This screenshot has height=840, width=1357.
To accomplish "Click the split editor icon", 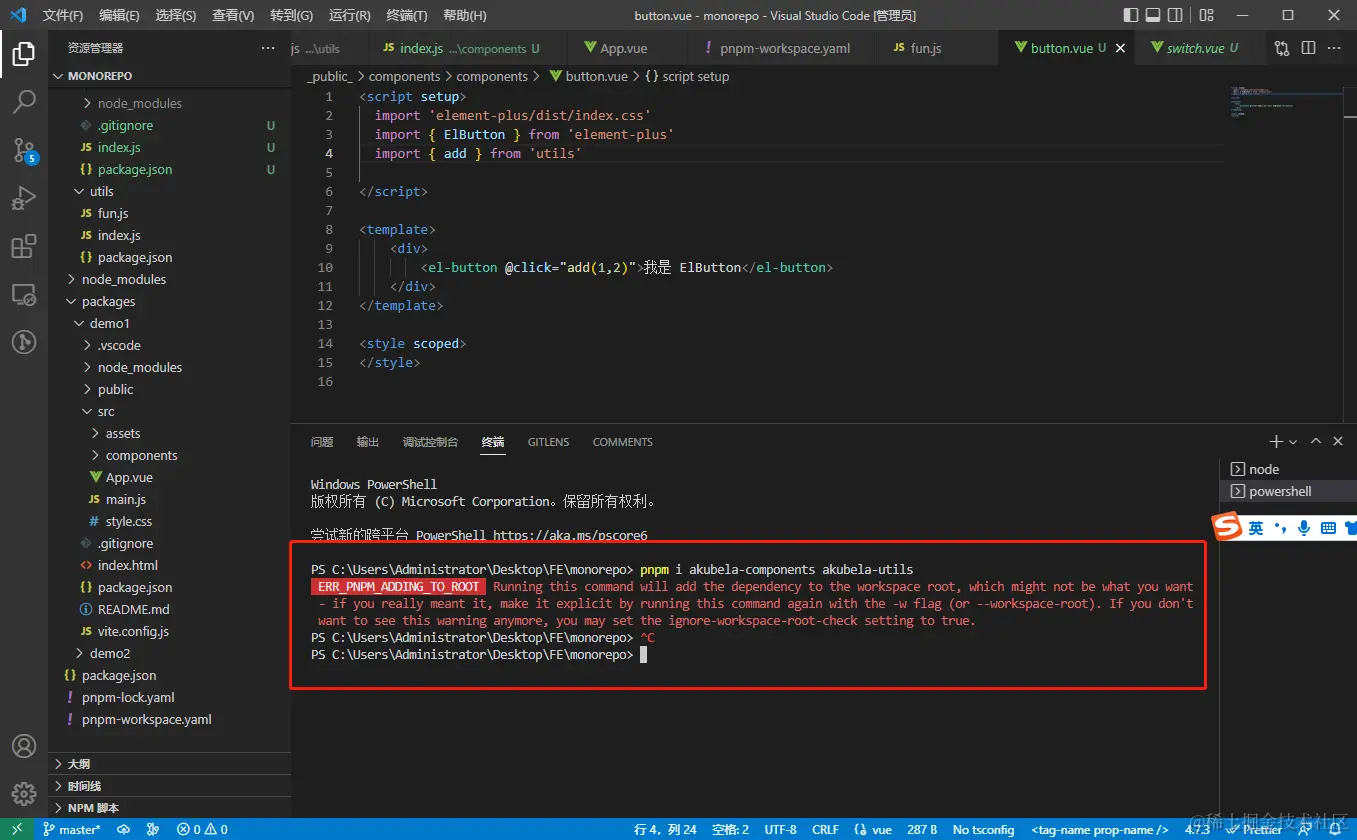I will click(1308, 48).
